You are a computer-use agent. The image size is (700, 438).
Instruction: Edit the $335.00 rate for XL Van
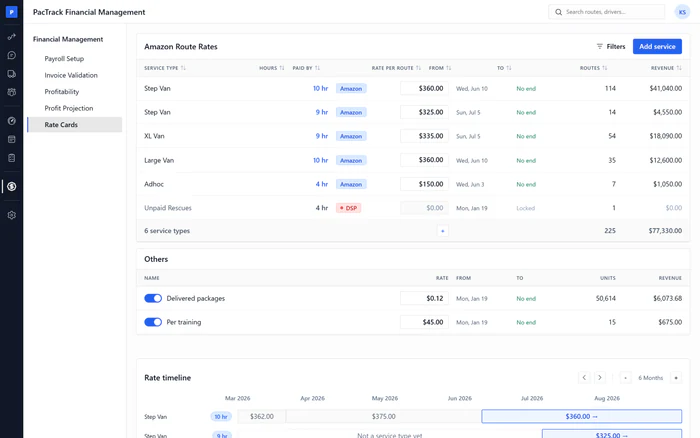click(424, 136)
